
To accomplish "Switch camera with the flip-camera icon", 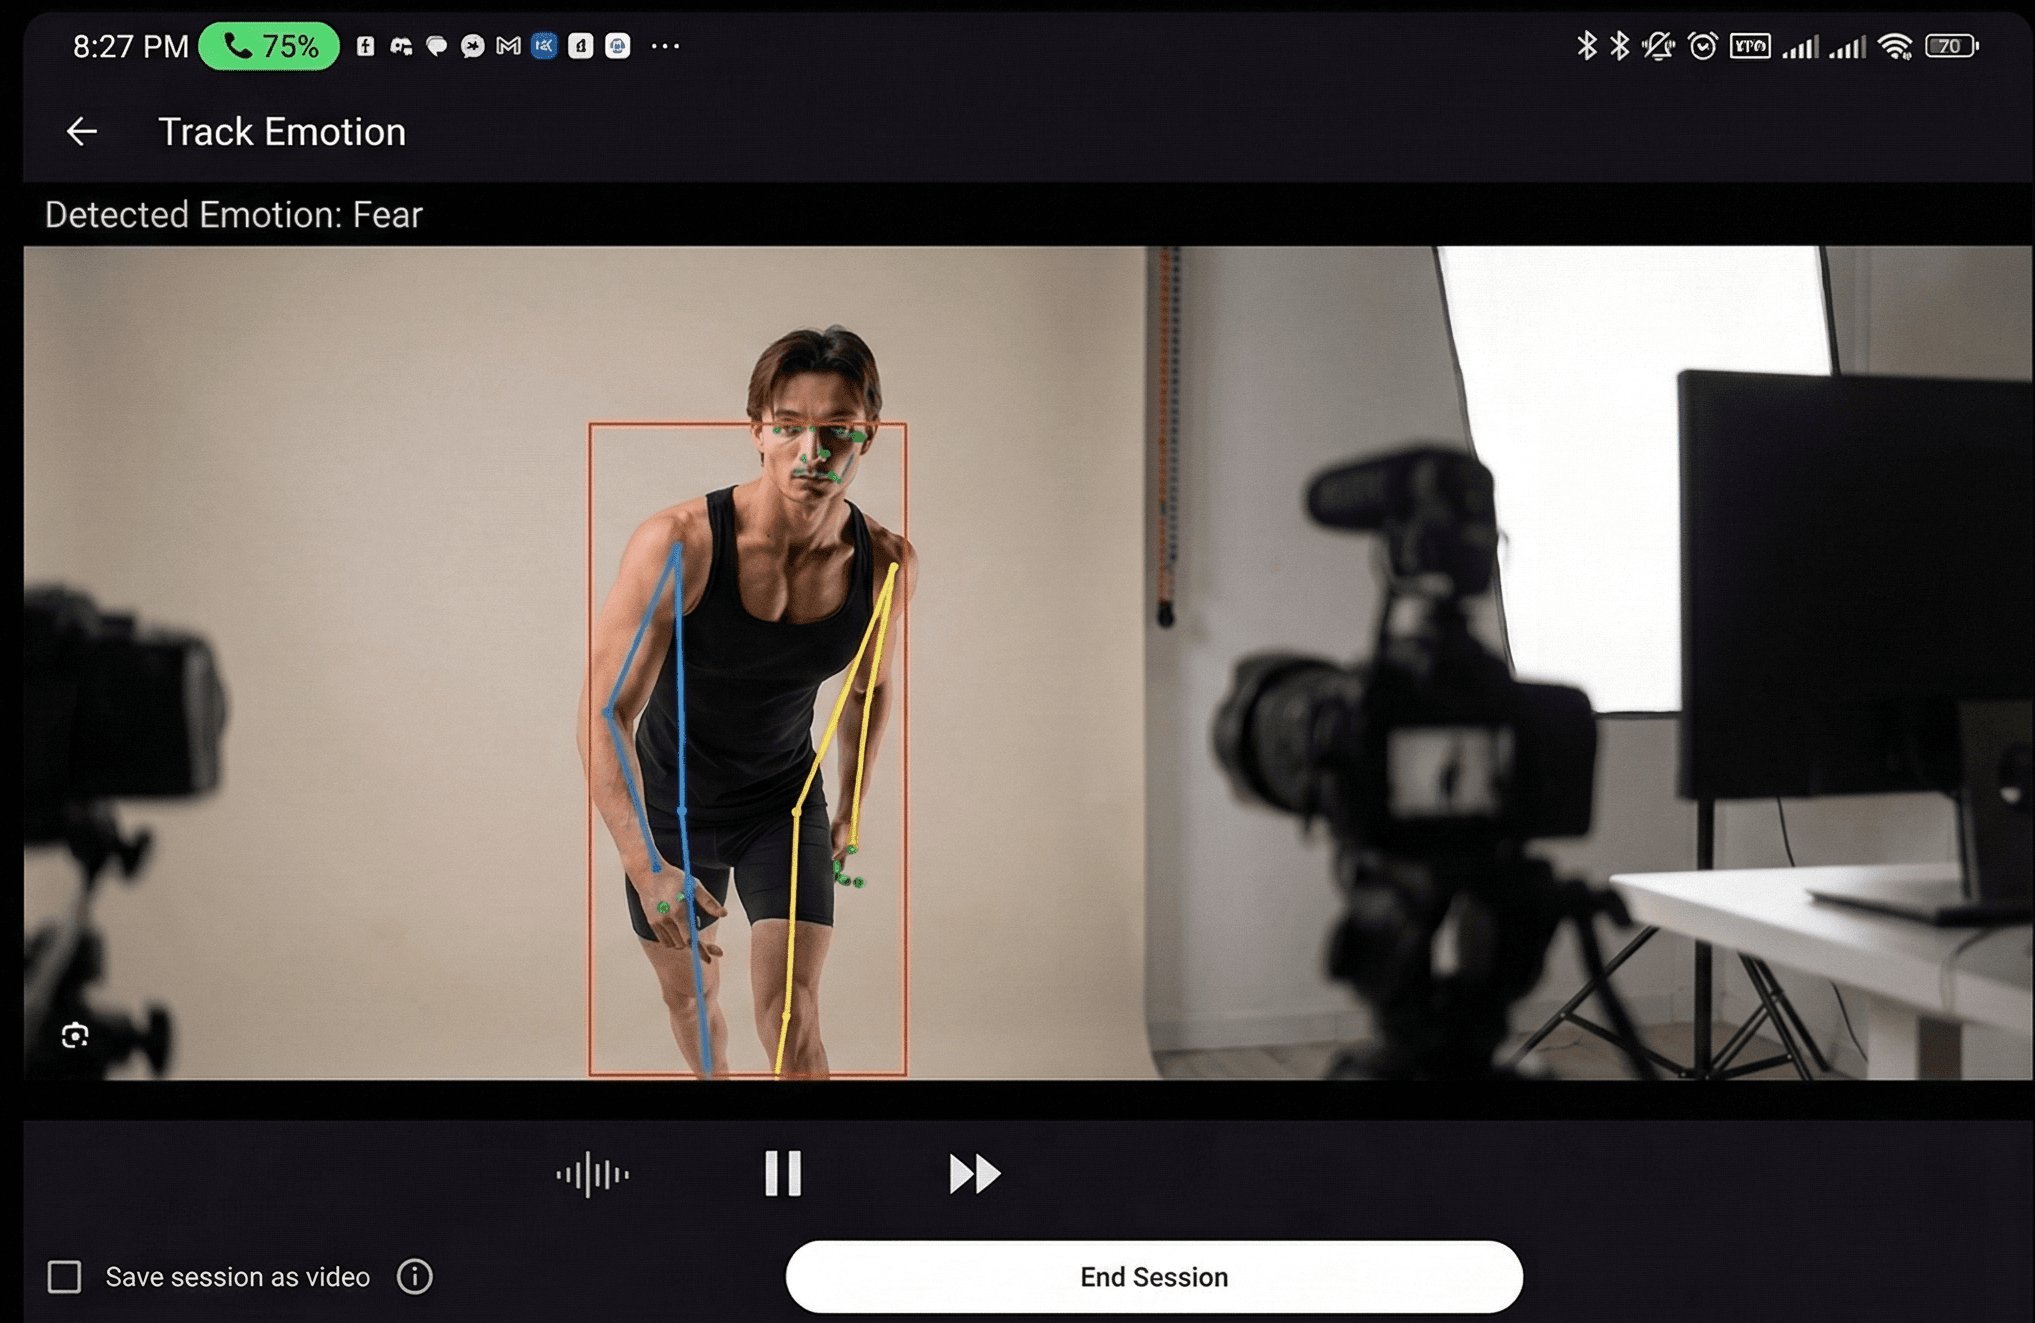I will (x=75, y=1035).
